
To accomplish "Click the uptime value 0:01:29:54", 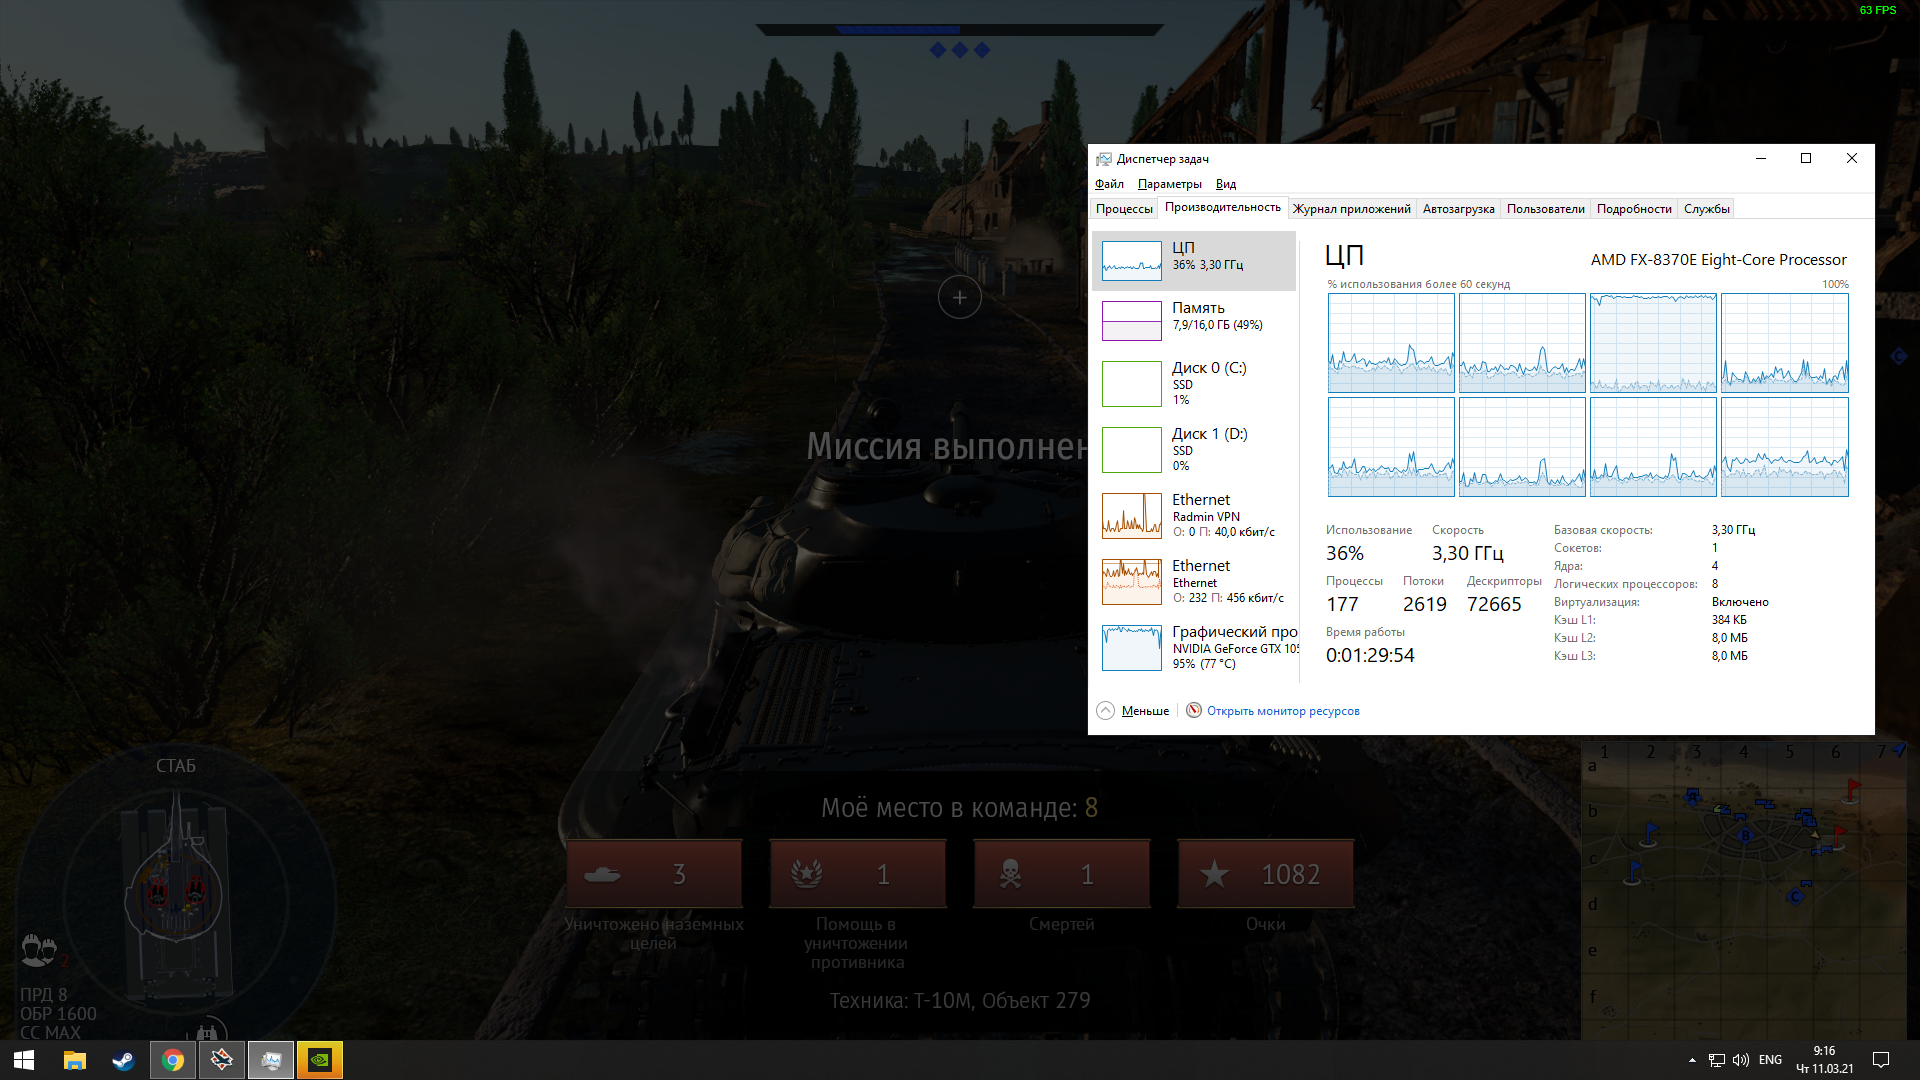I will pyautogui.click(x=1370, y=655).
